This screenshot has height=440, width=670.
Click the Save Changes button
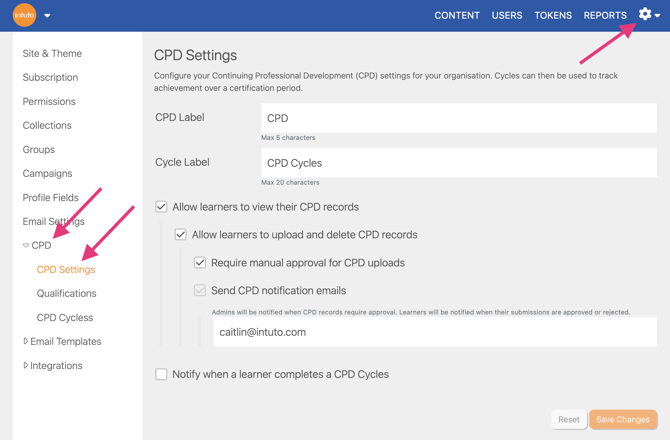(622, 420)
